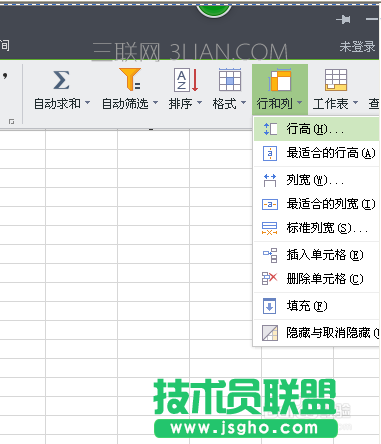Click the 工作表 label
The height and width of the screenshot is (444, 381).
pyautogui.click(x=331, y=104)
